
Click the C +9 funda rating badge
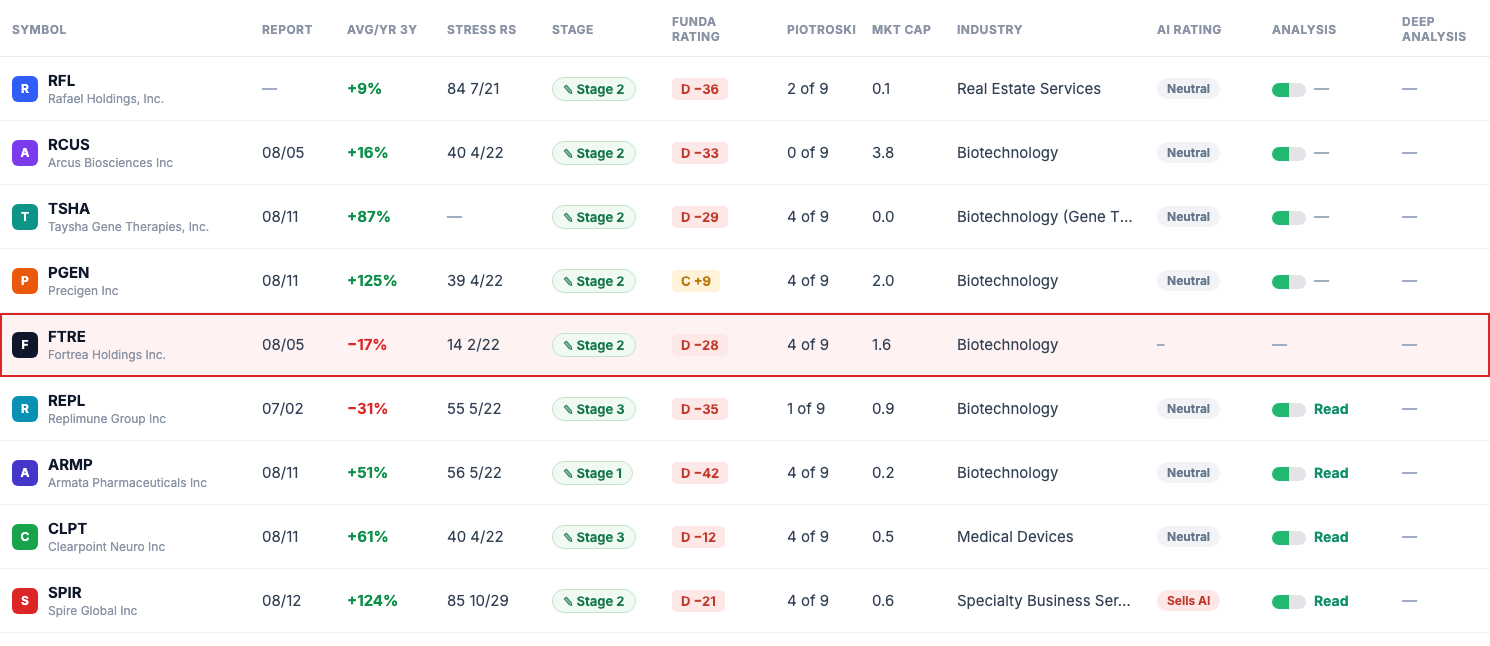(696, 281)
